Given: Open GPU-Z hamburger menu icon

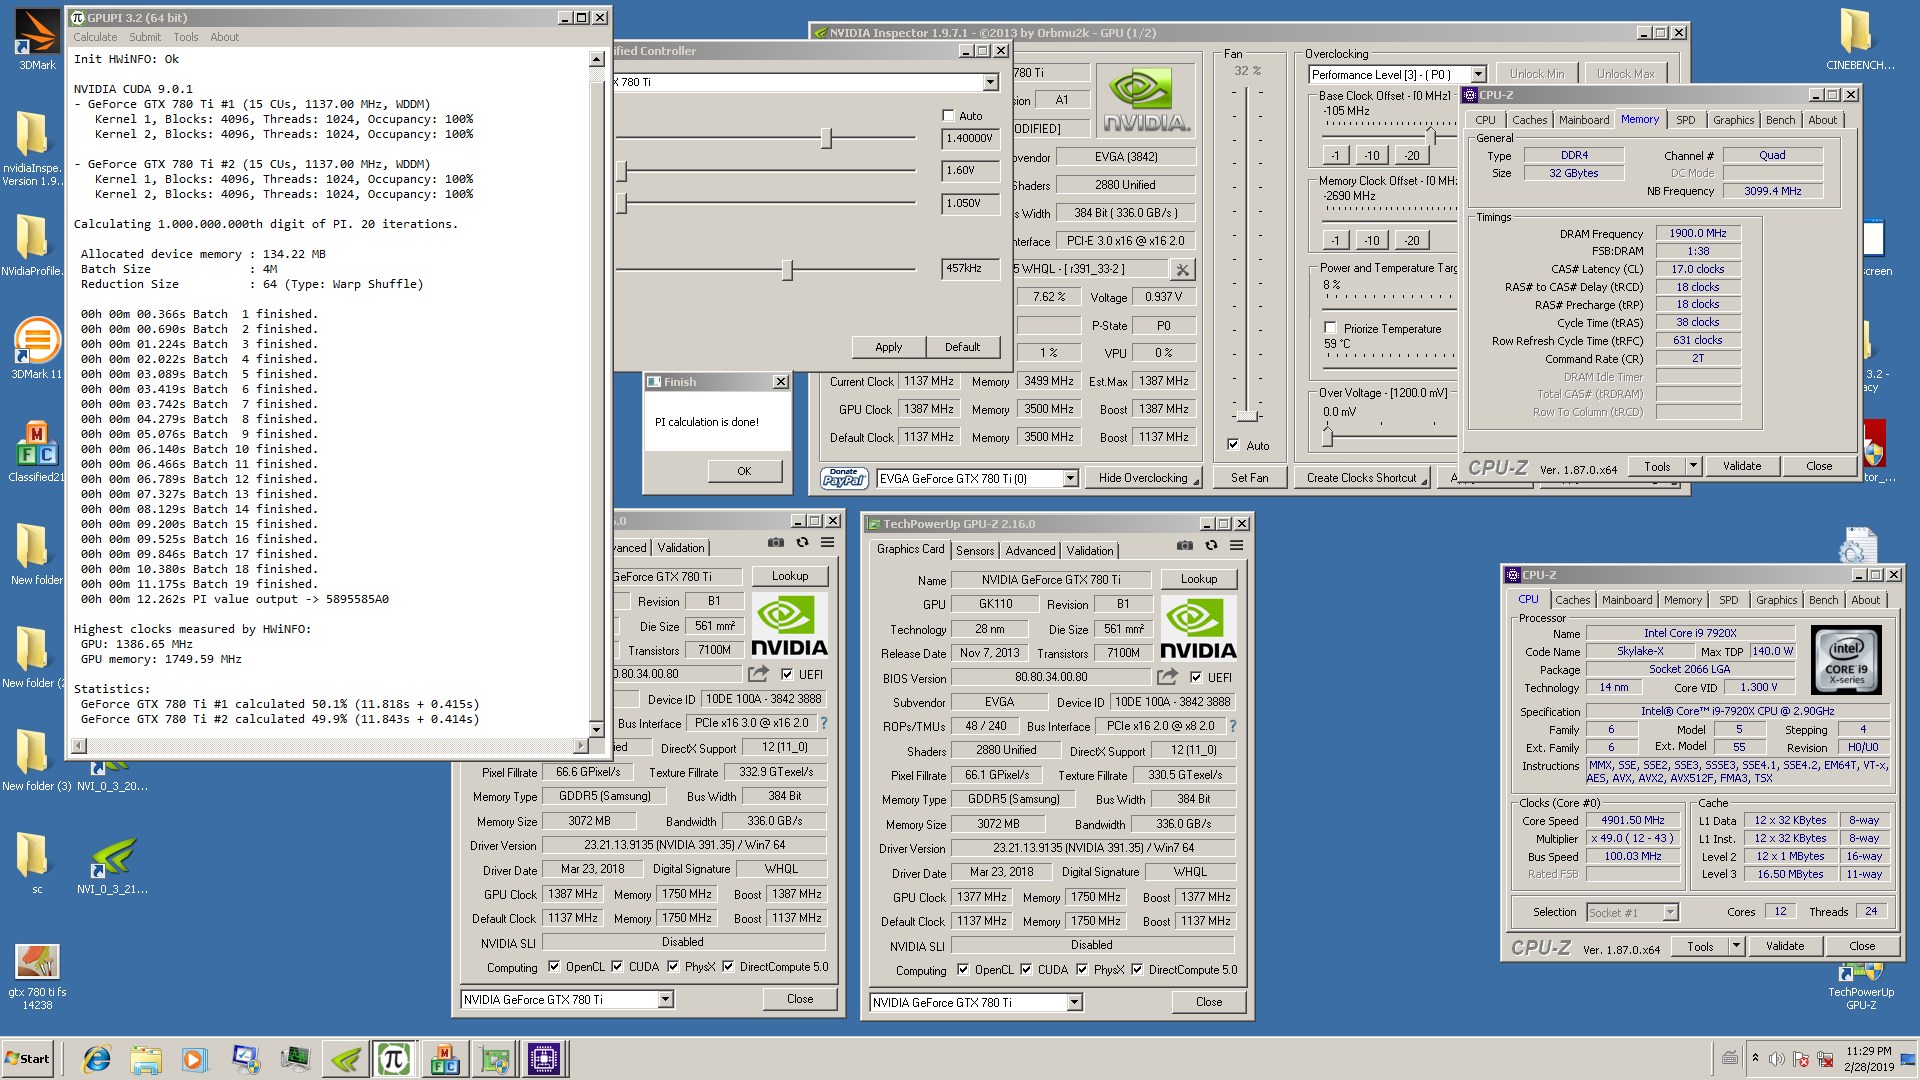Looking at the screenshot, I should coord(1237,546).
